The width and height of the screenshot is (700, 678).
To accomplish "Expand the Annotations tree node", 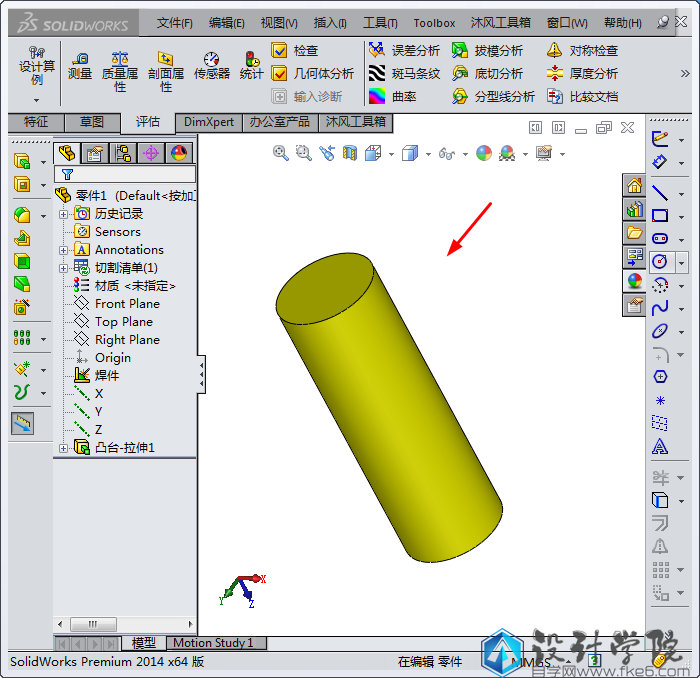I will point(64,250).
